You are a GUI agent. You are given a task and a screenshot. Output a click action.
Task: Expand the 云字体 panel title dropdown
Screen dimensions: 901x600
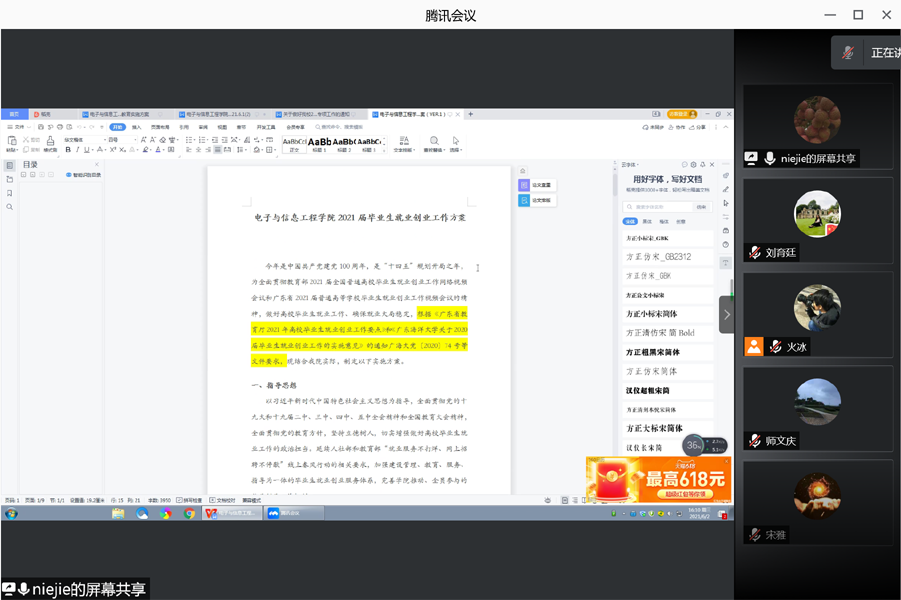pos(632,164)
